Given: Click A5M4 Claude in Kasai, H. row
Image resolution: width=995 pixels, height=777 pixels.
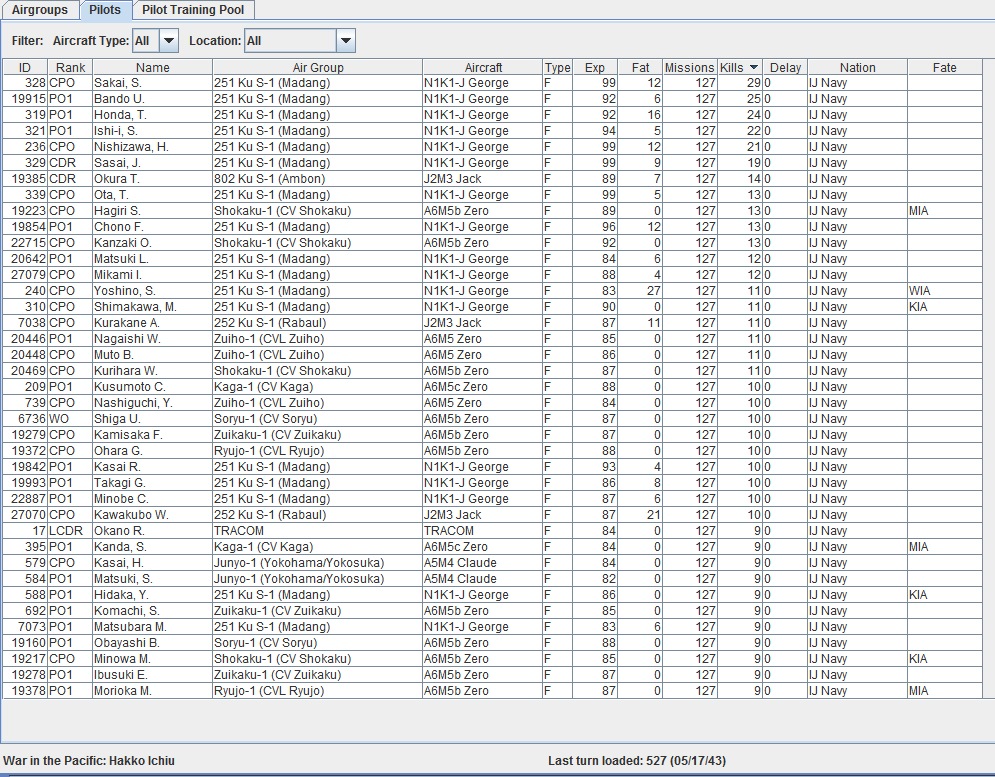Looking at the screenshot, I should point(460,562).
